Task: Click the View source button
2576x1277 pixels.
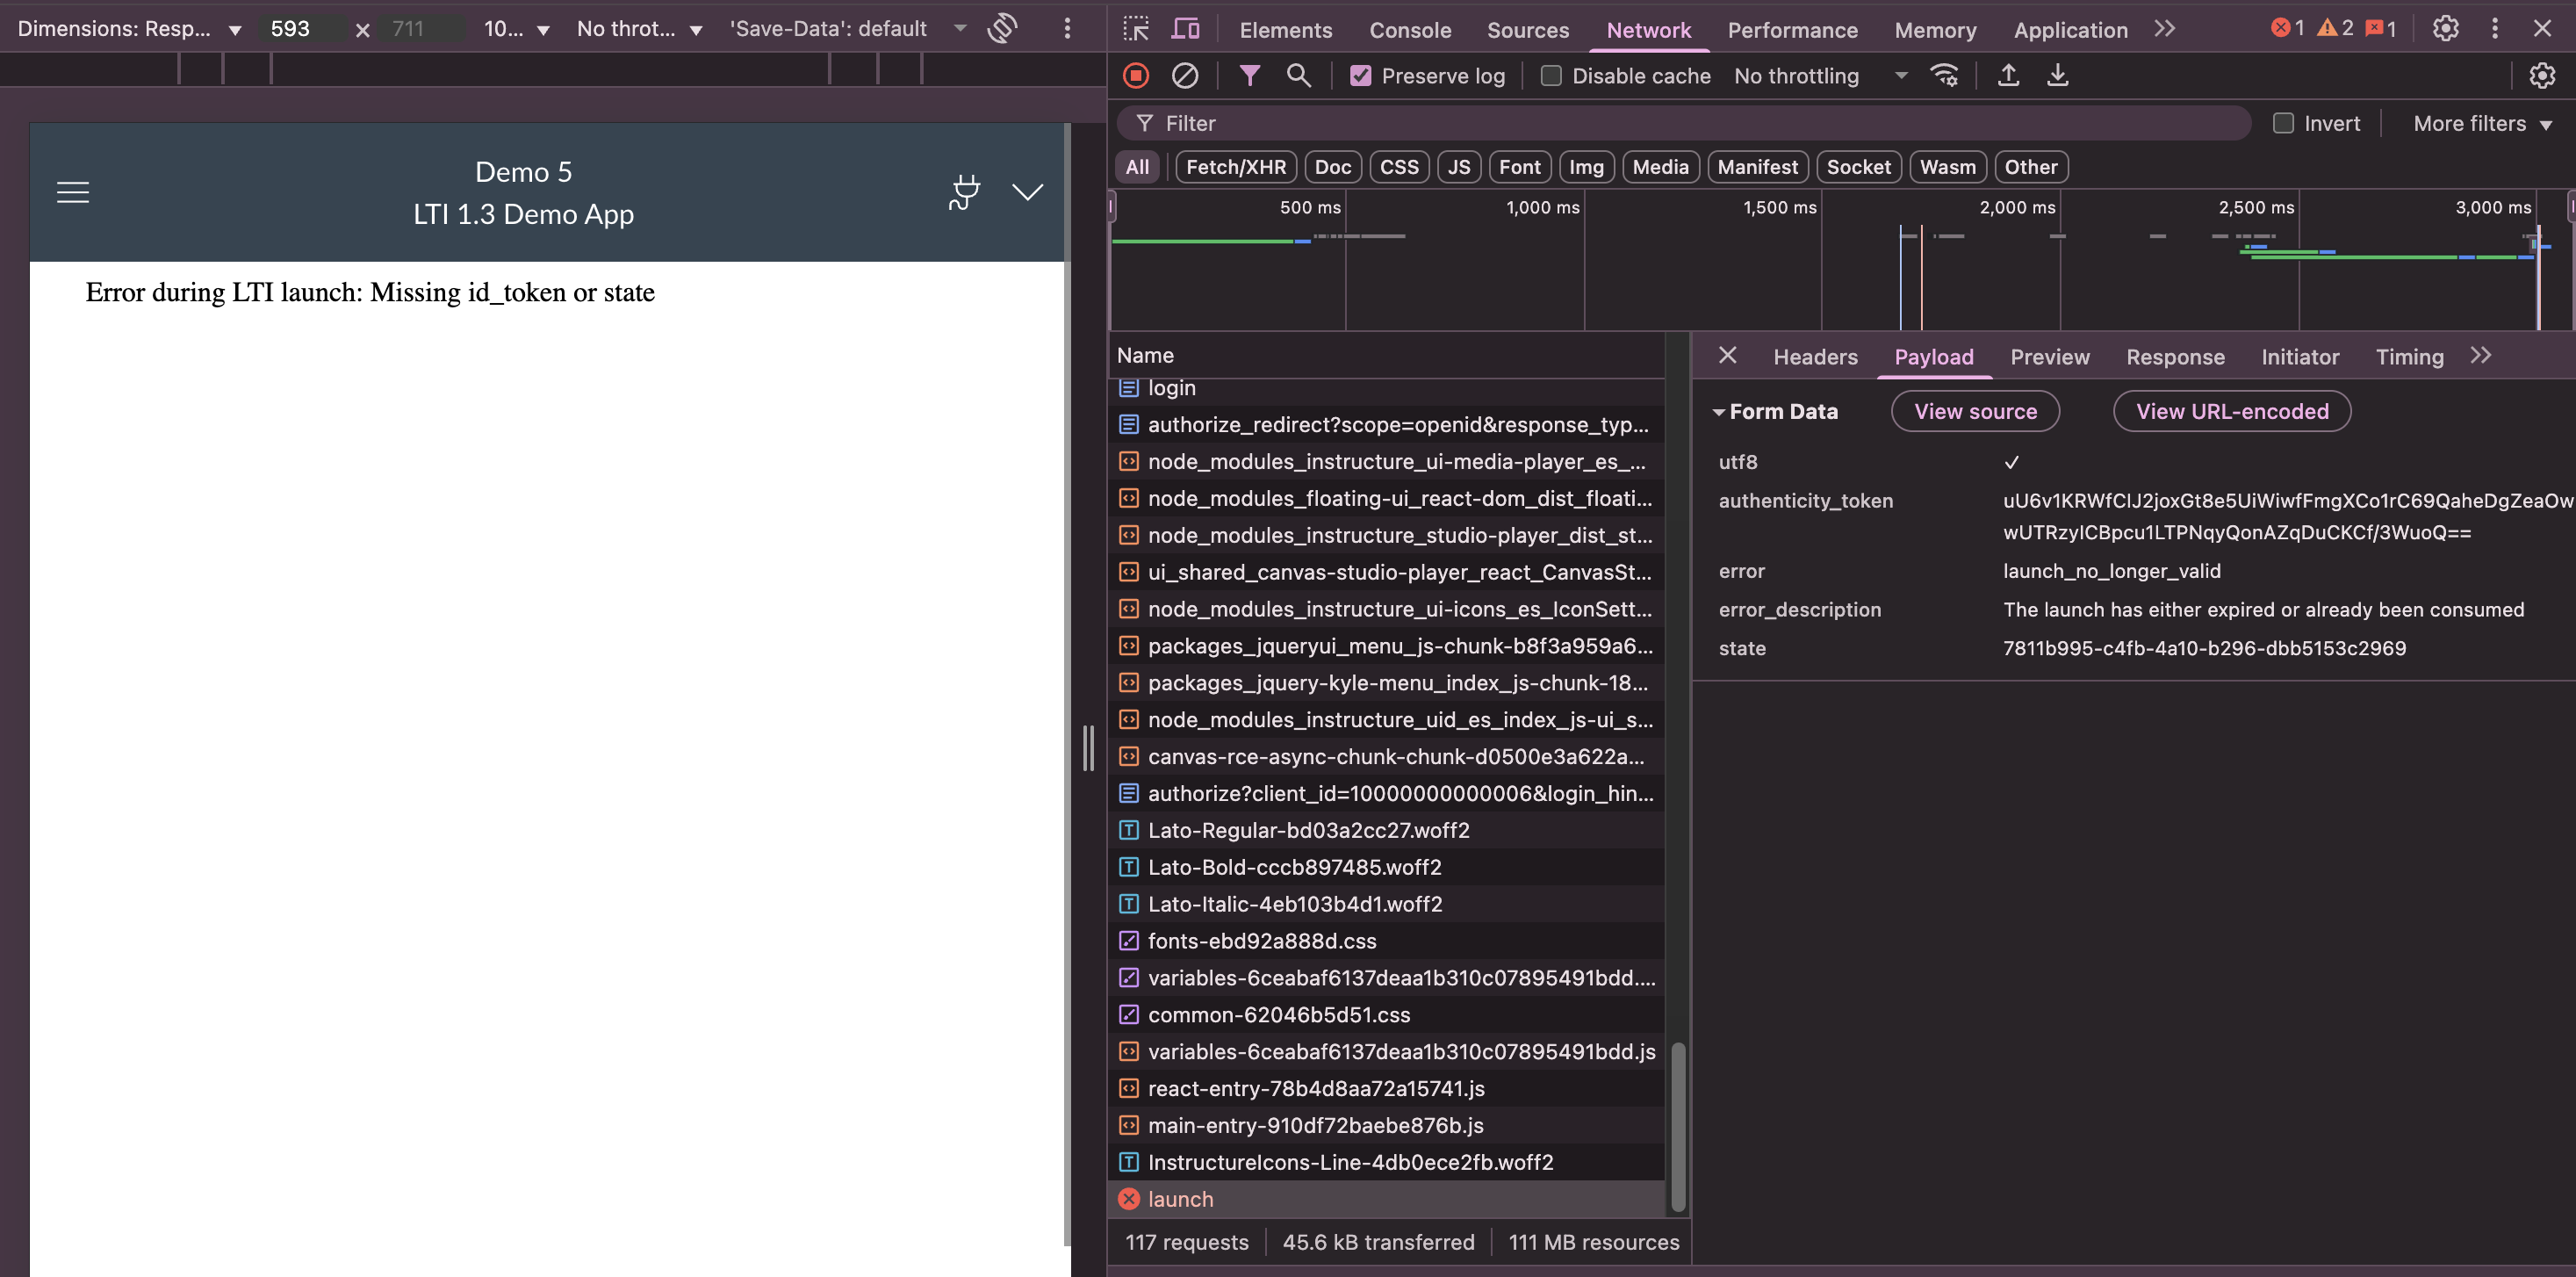Action: point(1975,411)
